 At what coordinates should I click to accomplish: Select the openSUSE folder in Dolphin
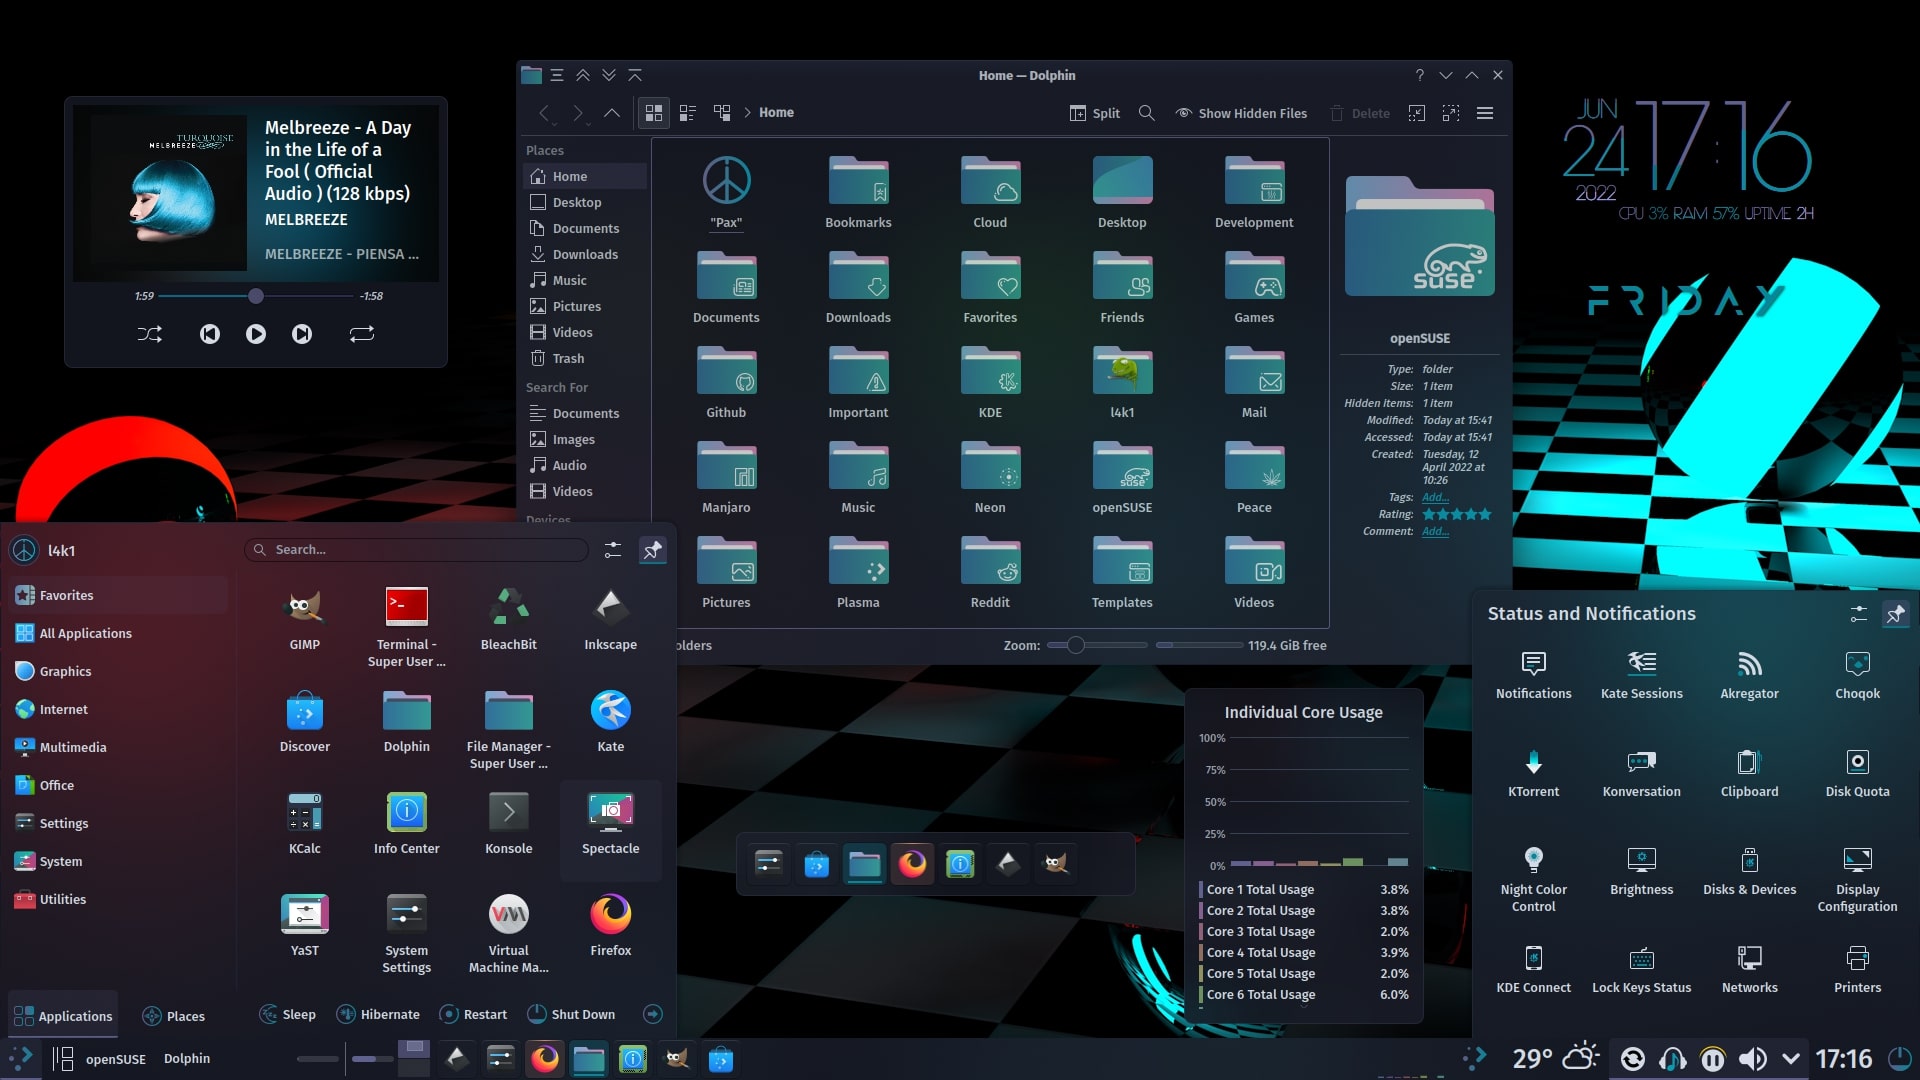tap(1122, 477)
